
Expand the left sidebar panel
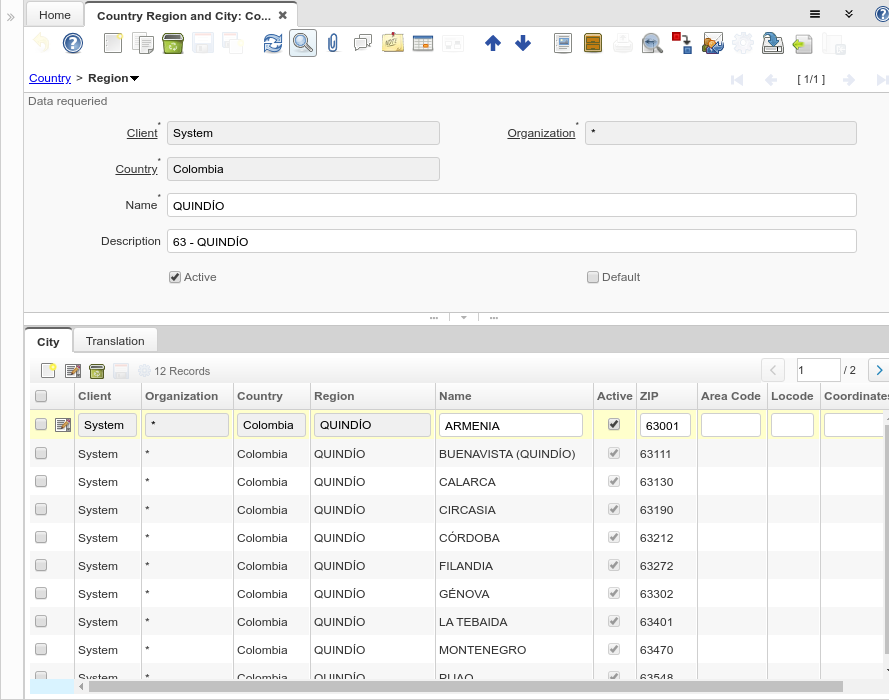11,17
